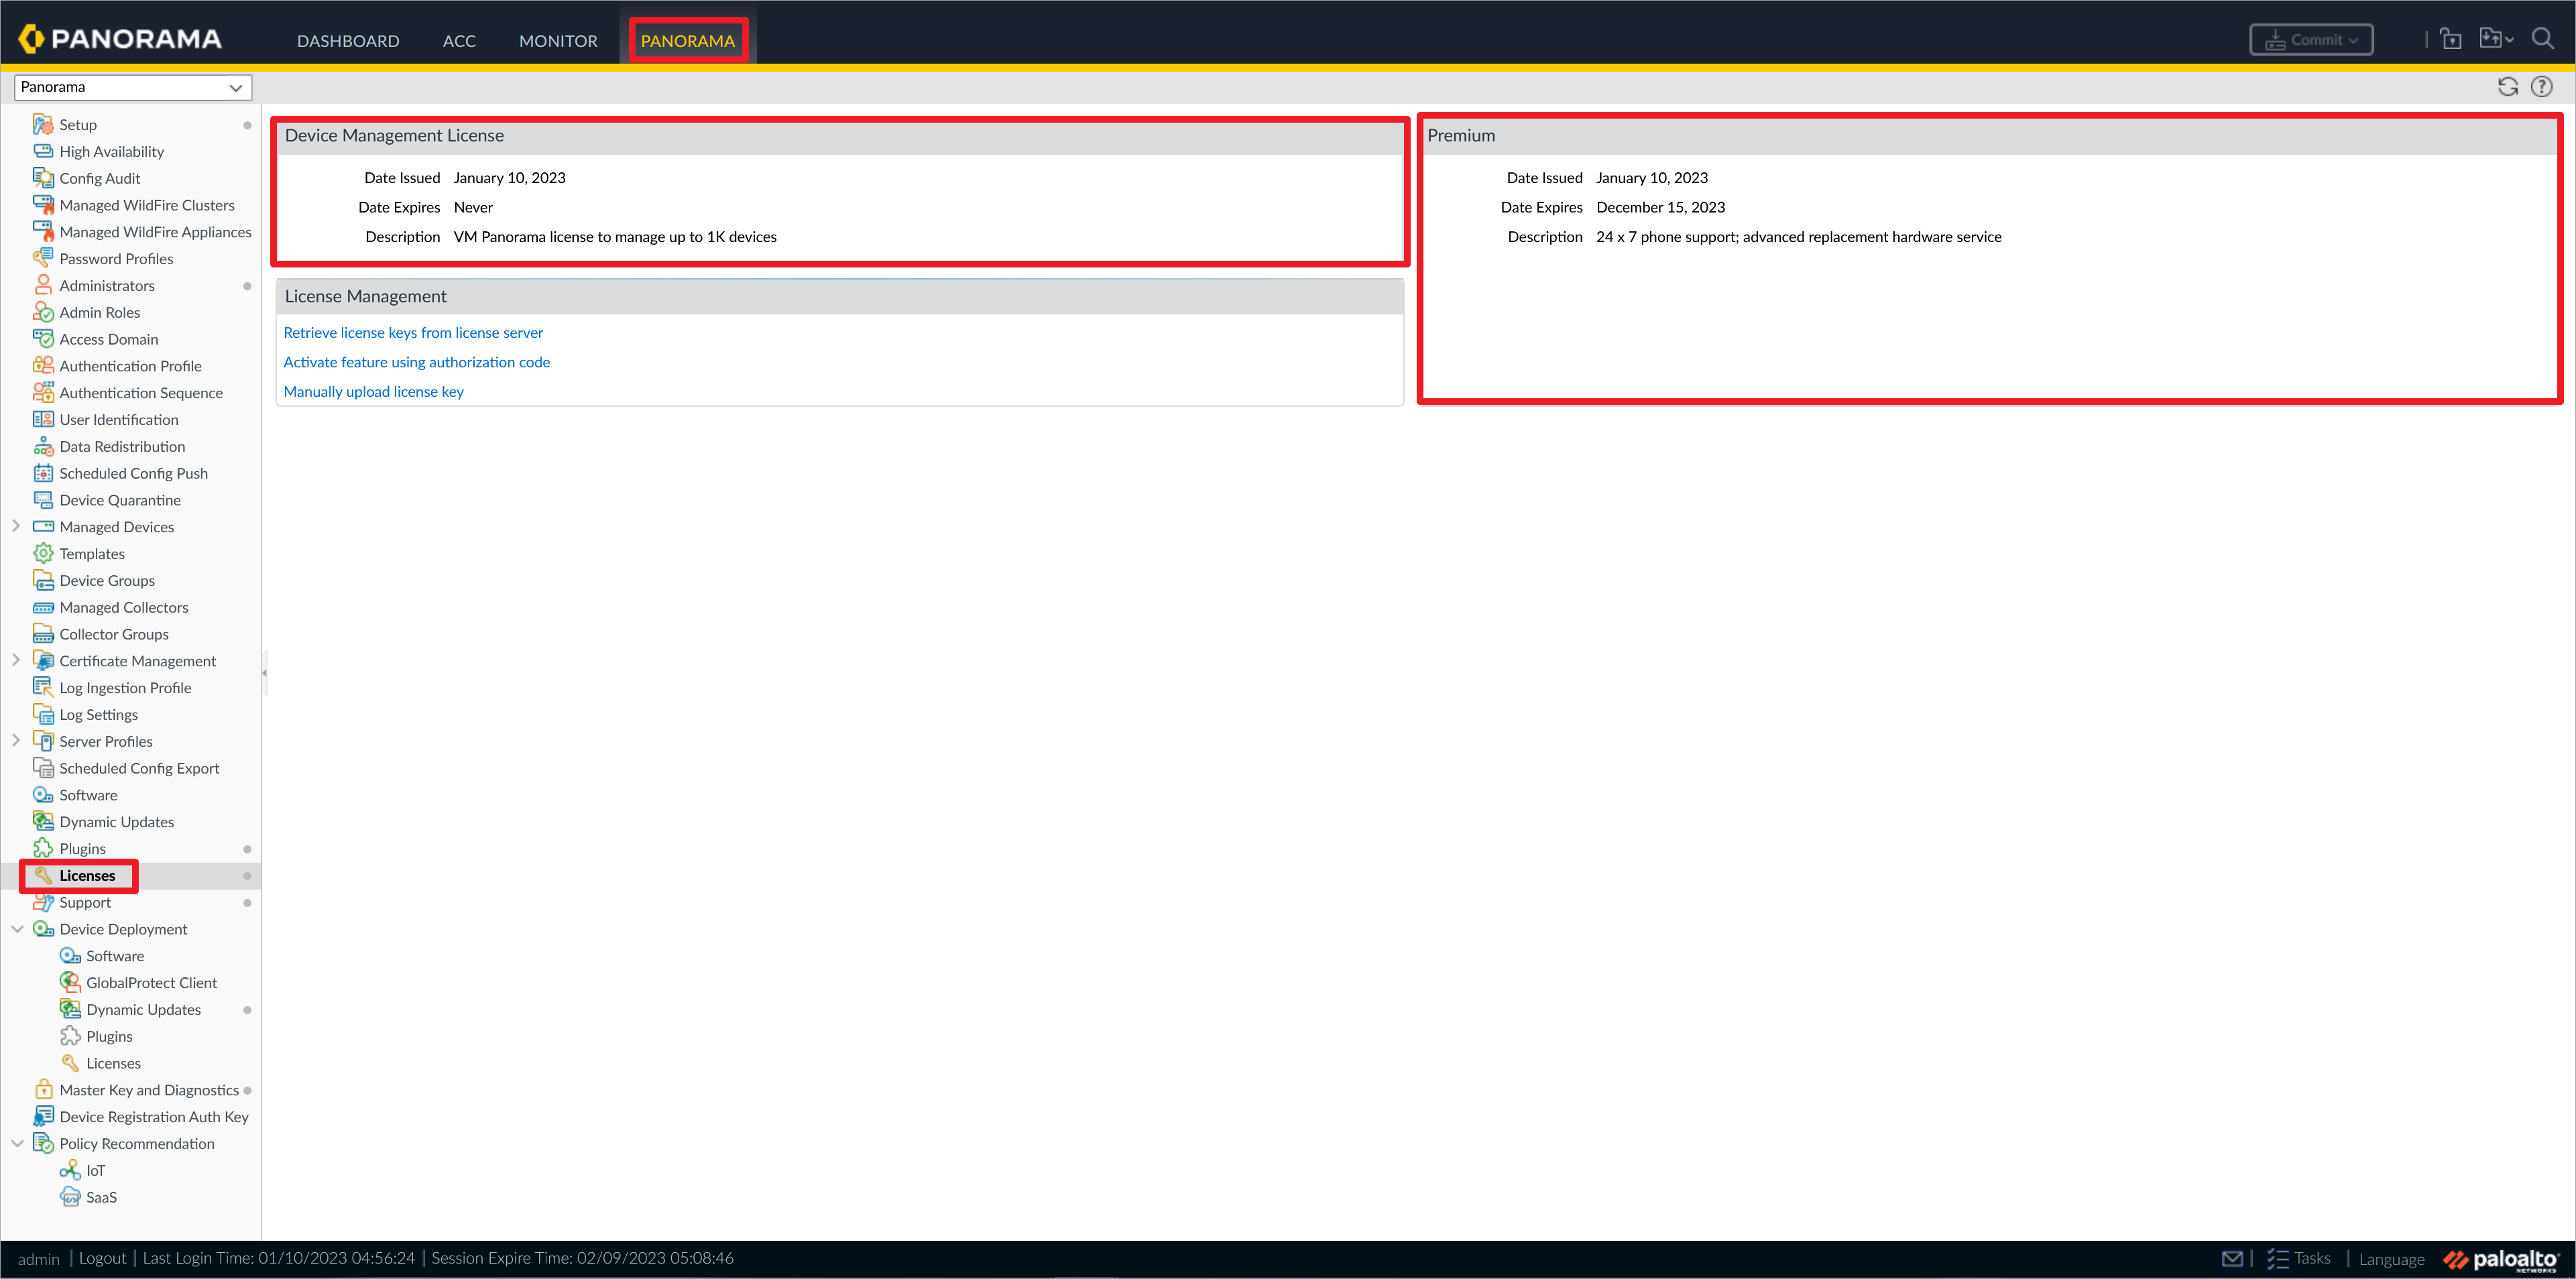This screenshot has height=1279, width=2576.
Task: Open the Panorama context dropdown
Action: 133,87
